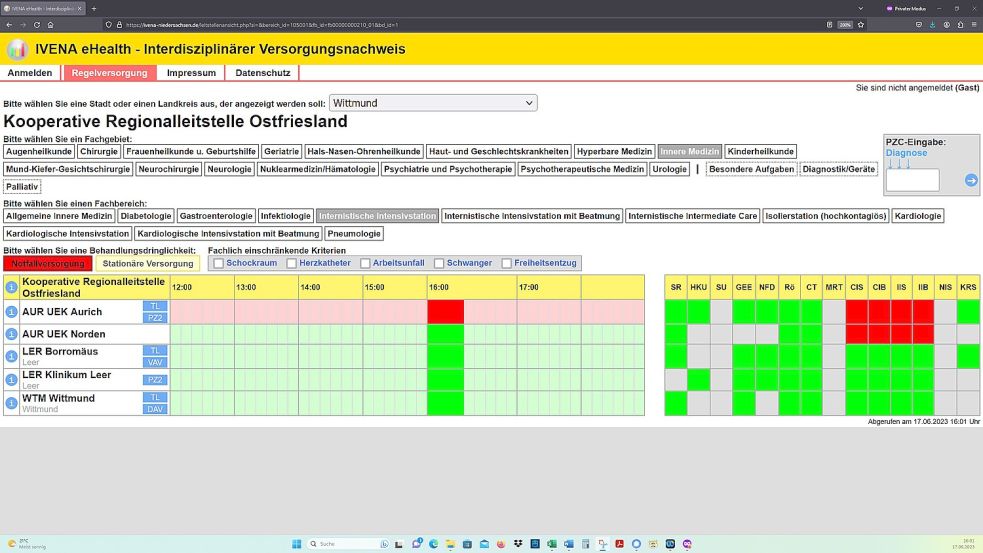Open Diagnostik/Geräte category
Screen dimensions: 983x553
(839, 169)
